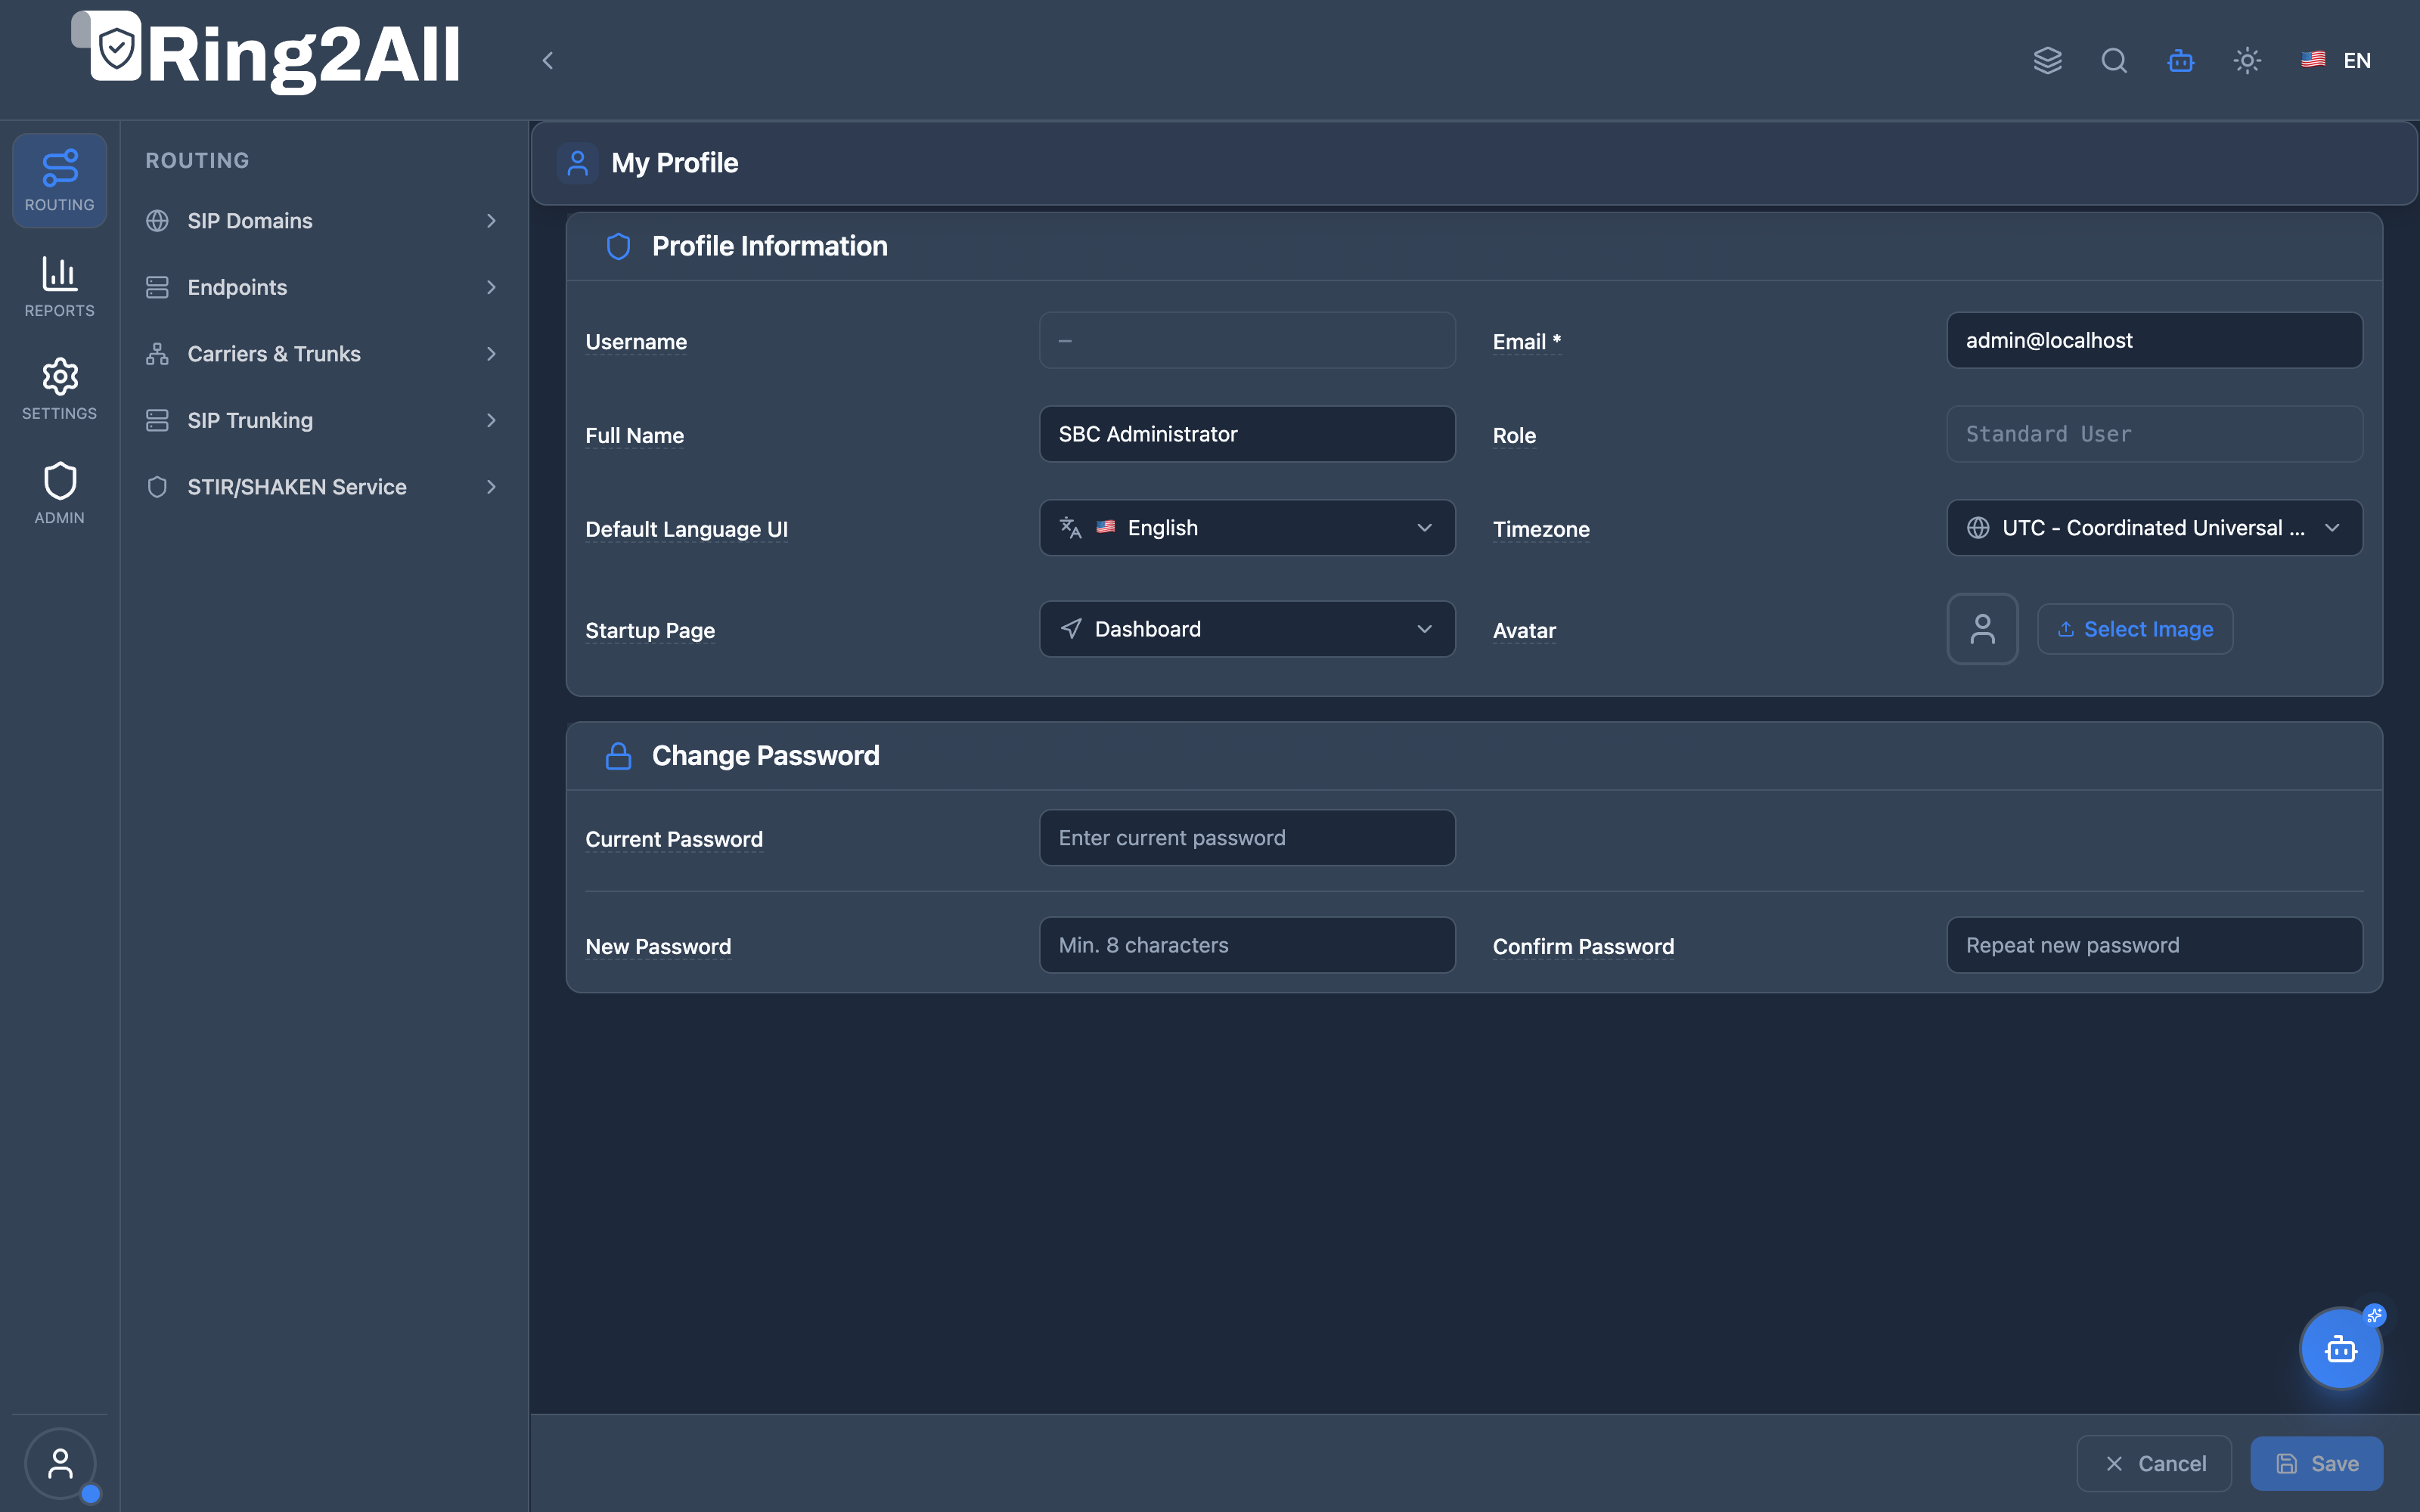
Task: Open the user avatar at bottom left
Action: point(60,1464)
